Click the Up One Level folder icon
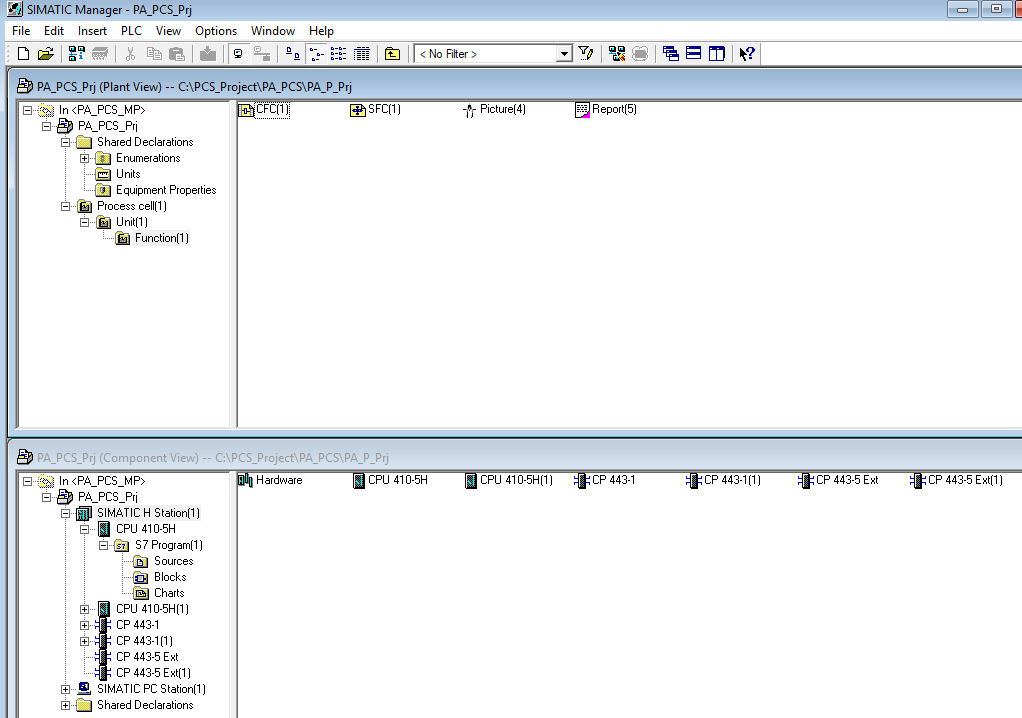This screenshot has height=718, width=1022. coord(392,54)
